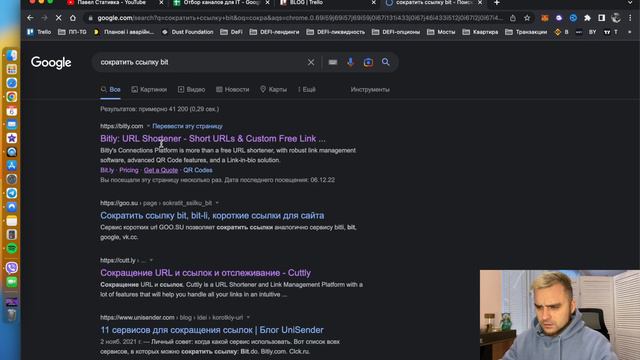Open Сократить ссылку bit goo.su result
The image size is (640, 360).
[212, 215]
